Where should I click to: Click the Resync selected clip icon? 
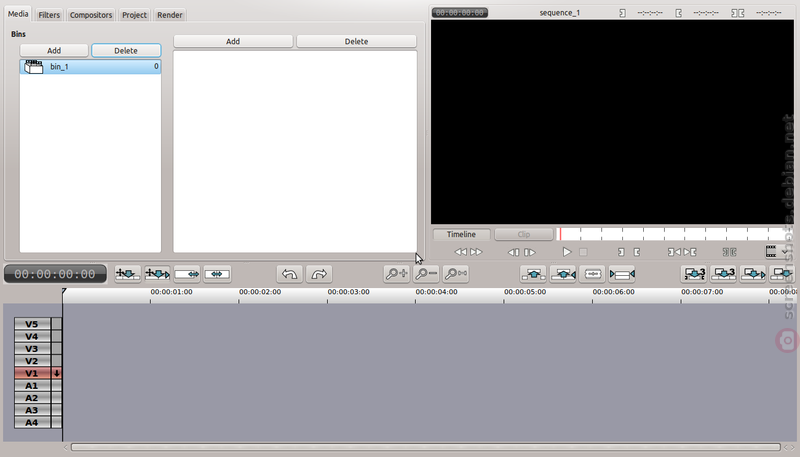point(622,274)
